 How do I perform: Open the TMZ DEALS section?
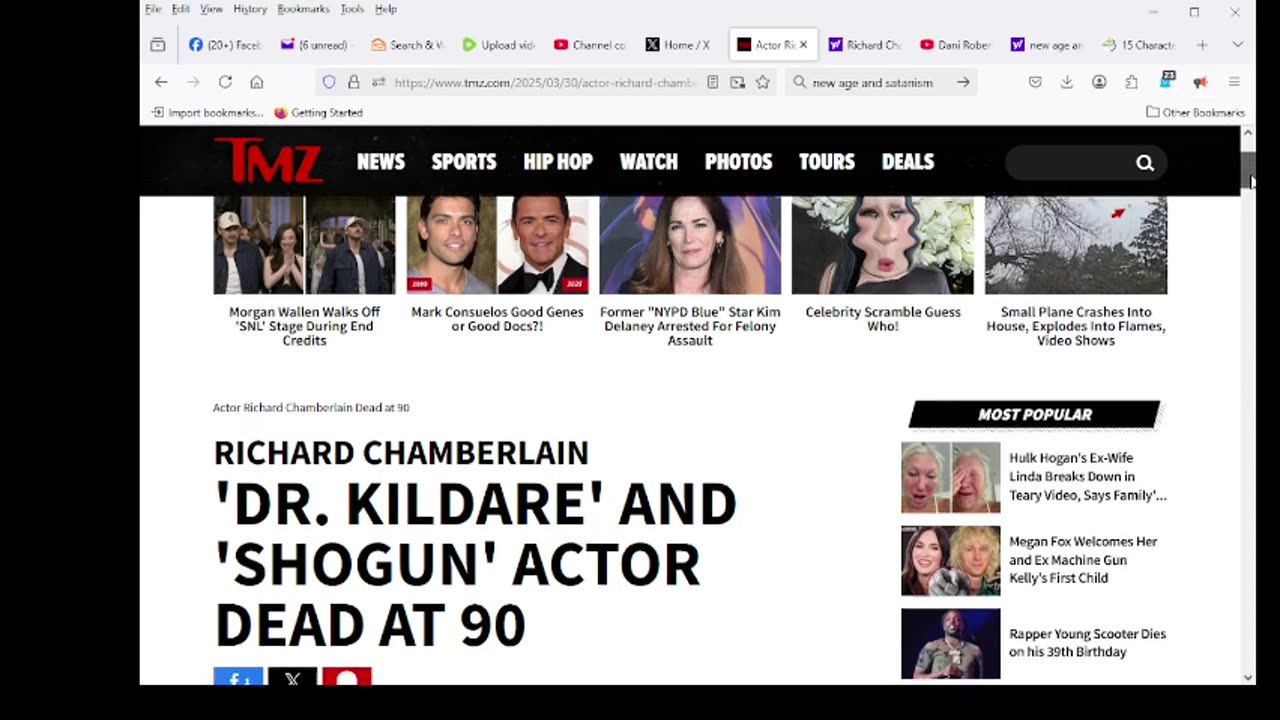point(908,162)
